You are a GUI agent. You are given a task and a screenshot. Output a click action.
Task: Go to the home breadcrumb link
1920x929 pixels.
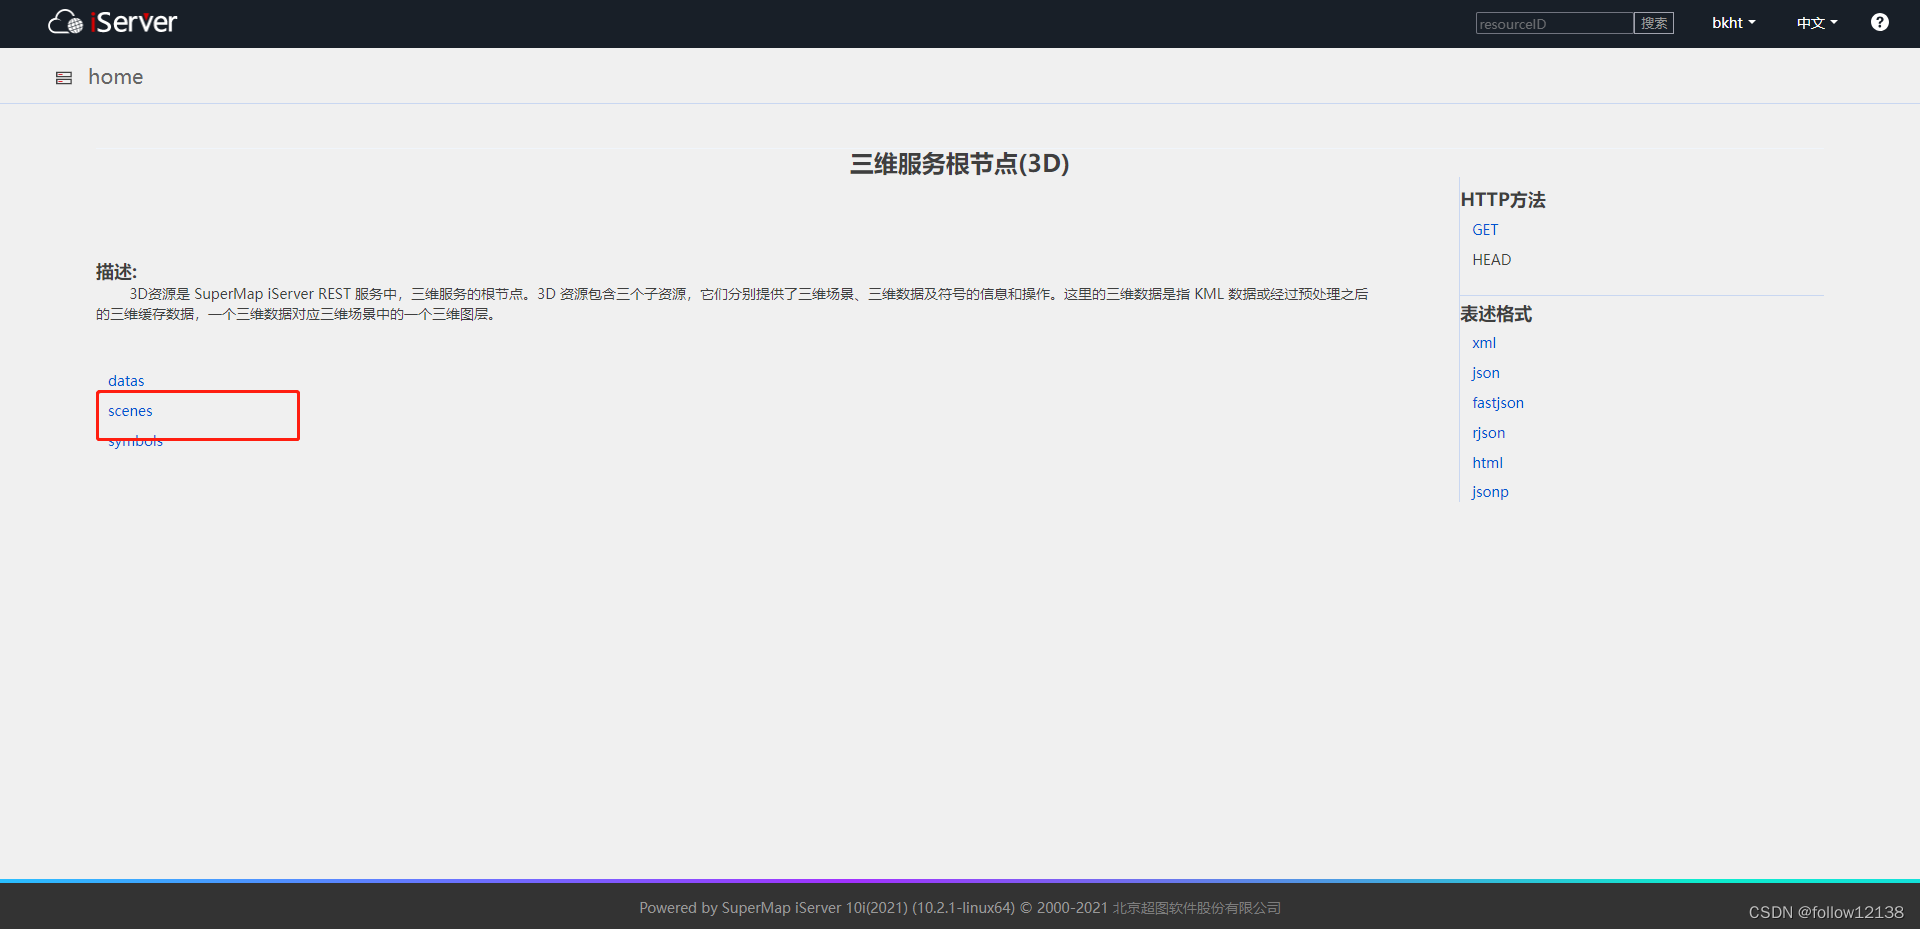pyautogui.click(x=115, y=77)
